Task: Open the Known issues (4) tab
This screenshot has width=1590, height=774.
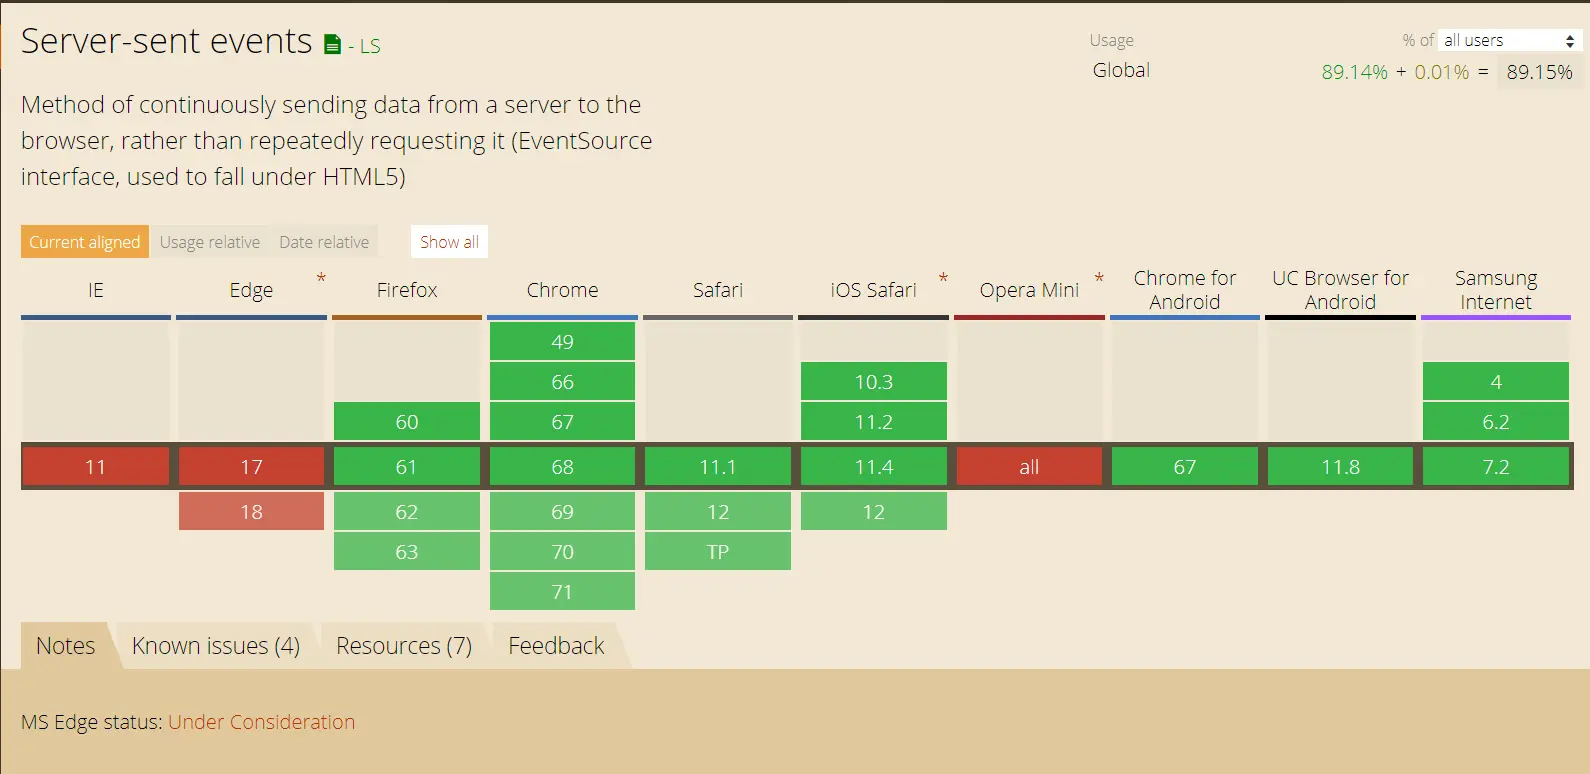Action: (216, 646)
